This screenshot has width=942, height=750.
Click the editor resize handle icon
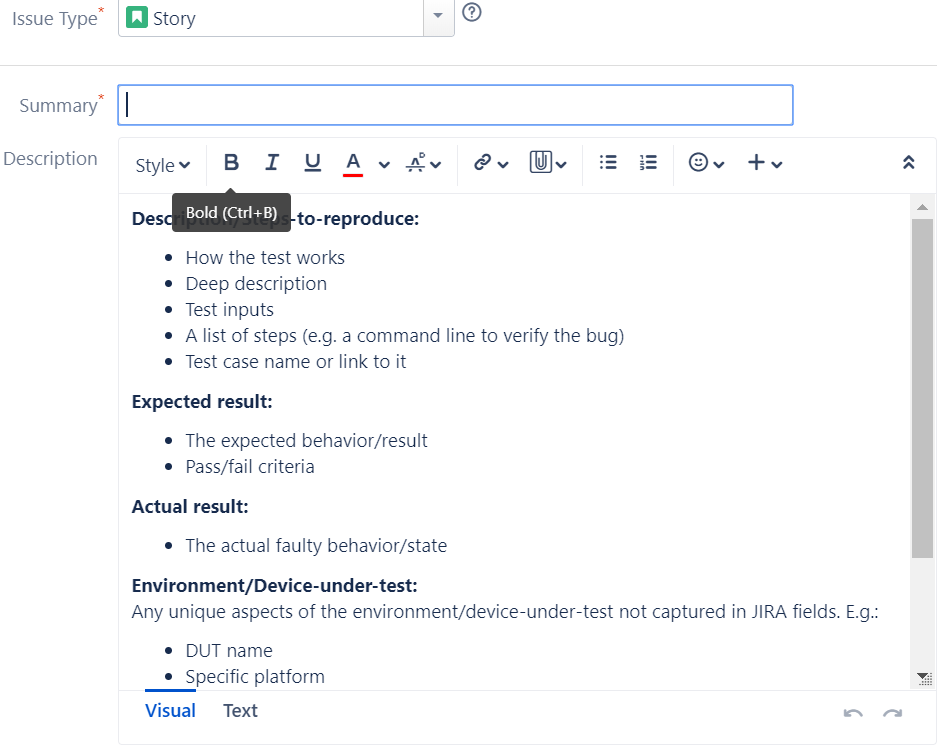925,679
